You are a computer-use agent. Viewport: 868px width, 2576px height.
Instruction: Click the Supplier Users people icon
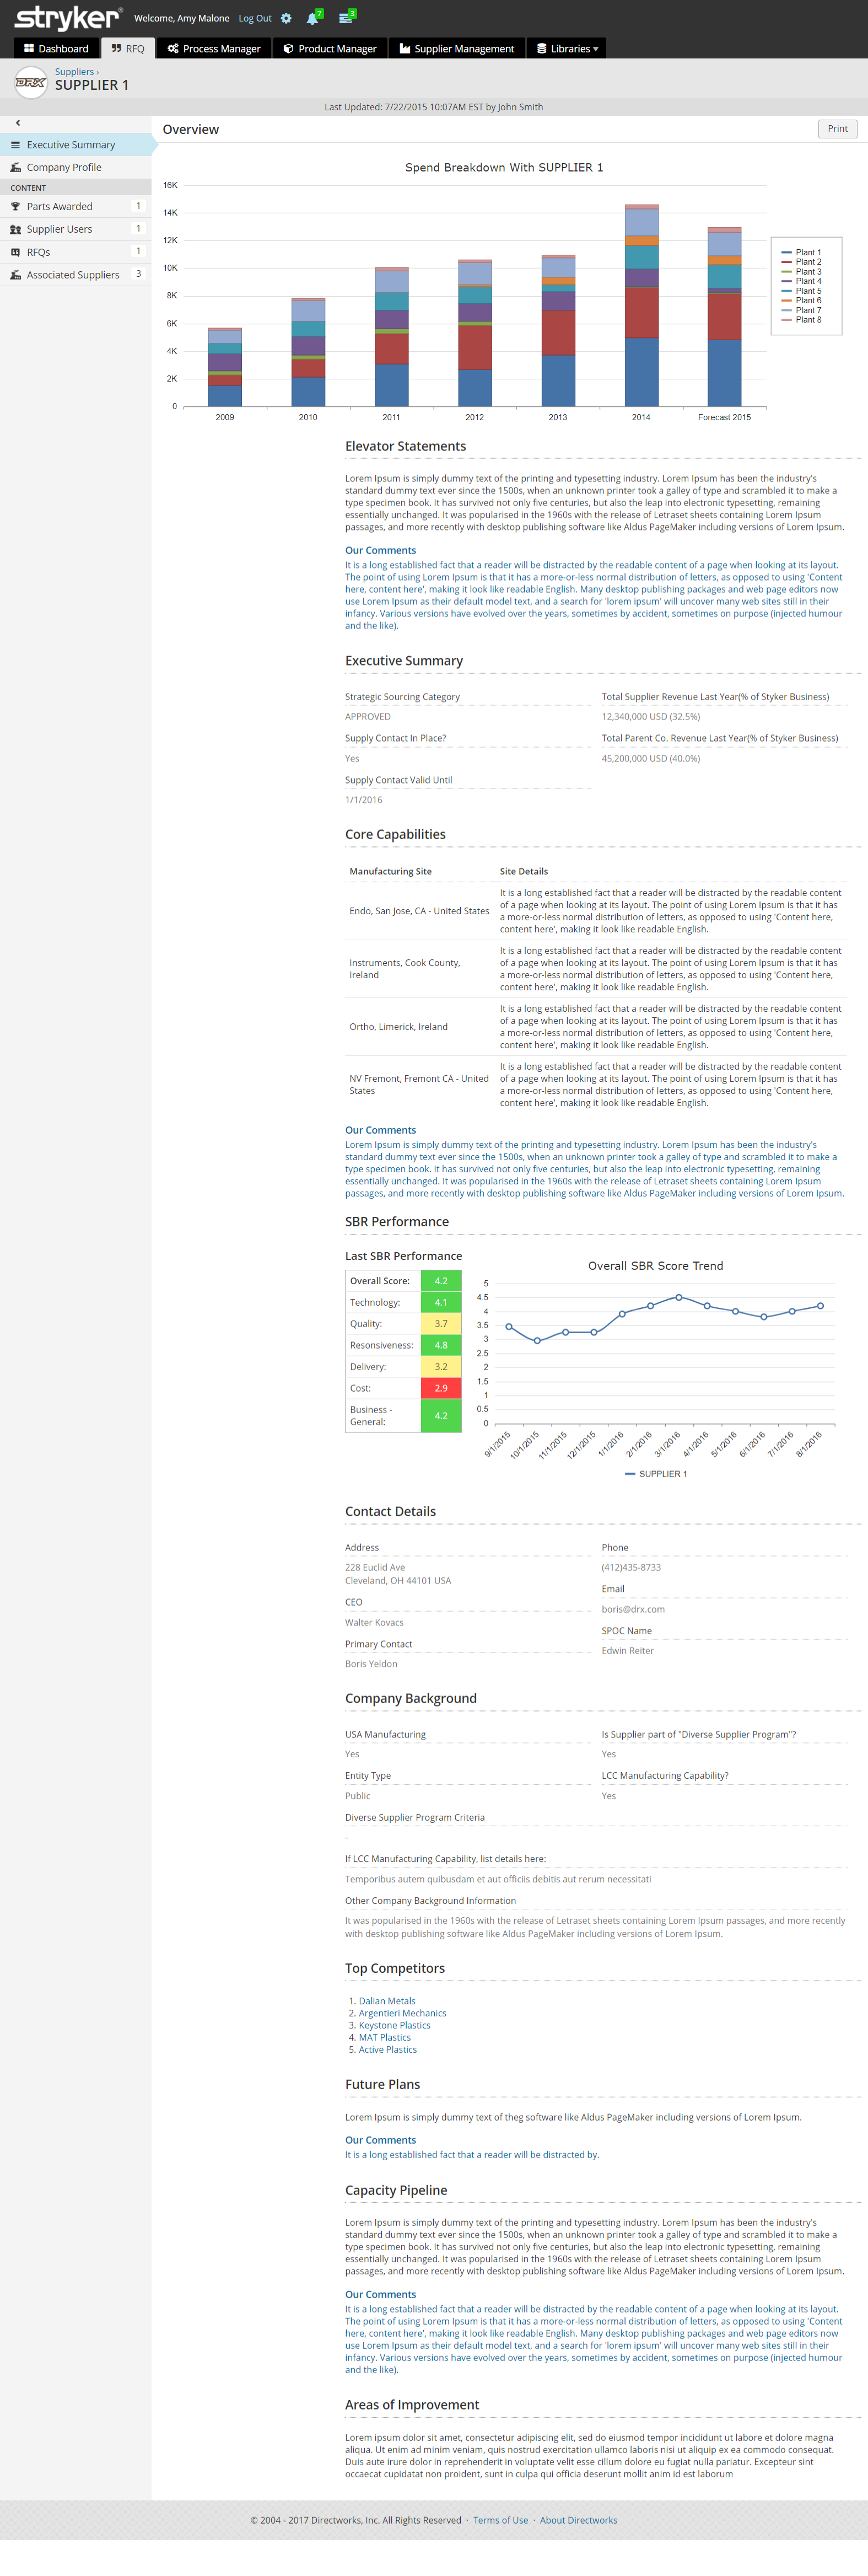[x=15, y=230]
